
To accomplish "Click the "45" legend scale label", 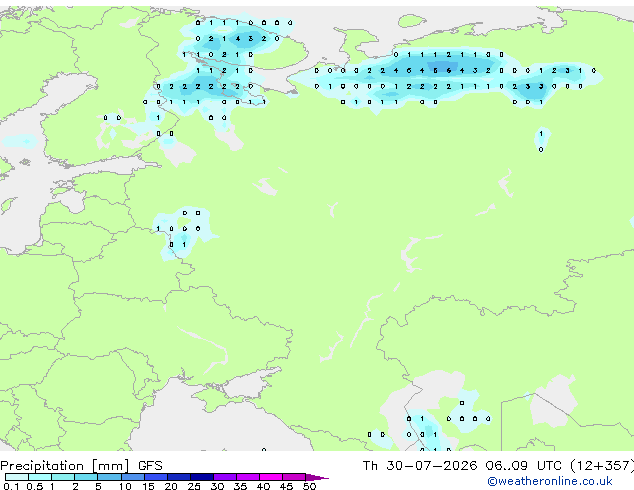I will pyautogui.click(x=286, y=486).
